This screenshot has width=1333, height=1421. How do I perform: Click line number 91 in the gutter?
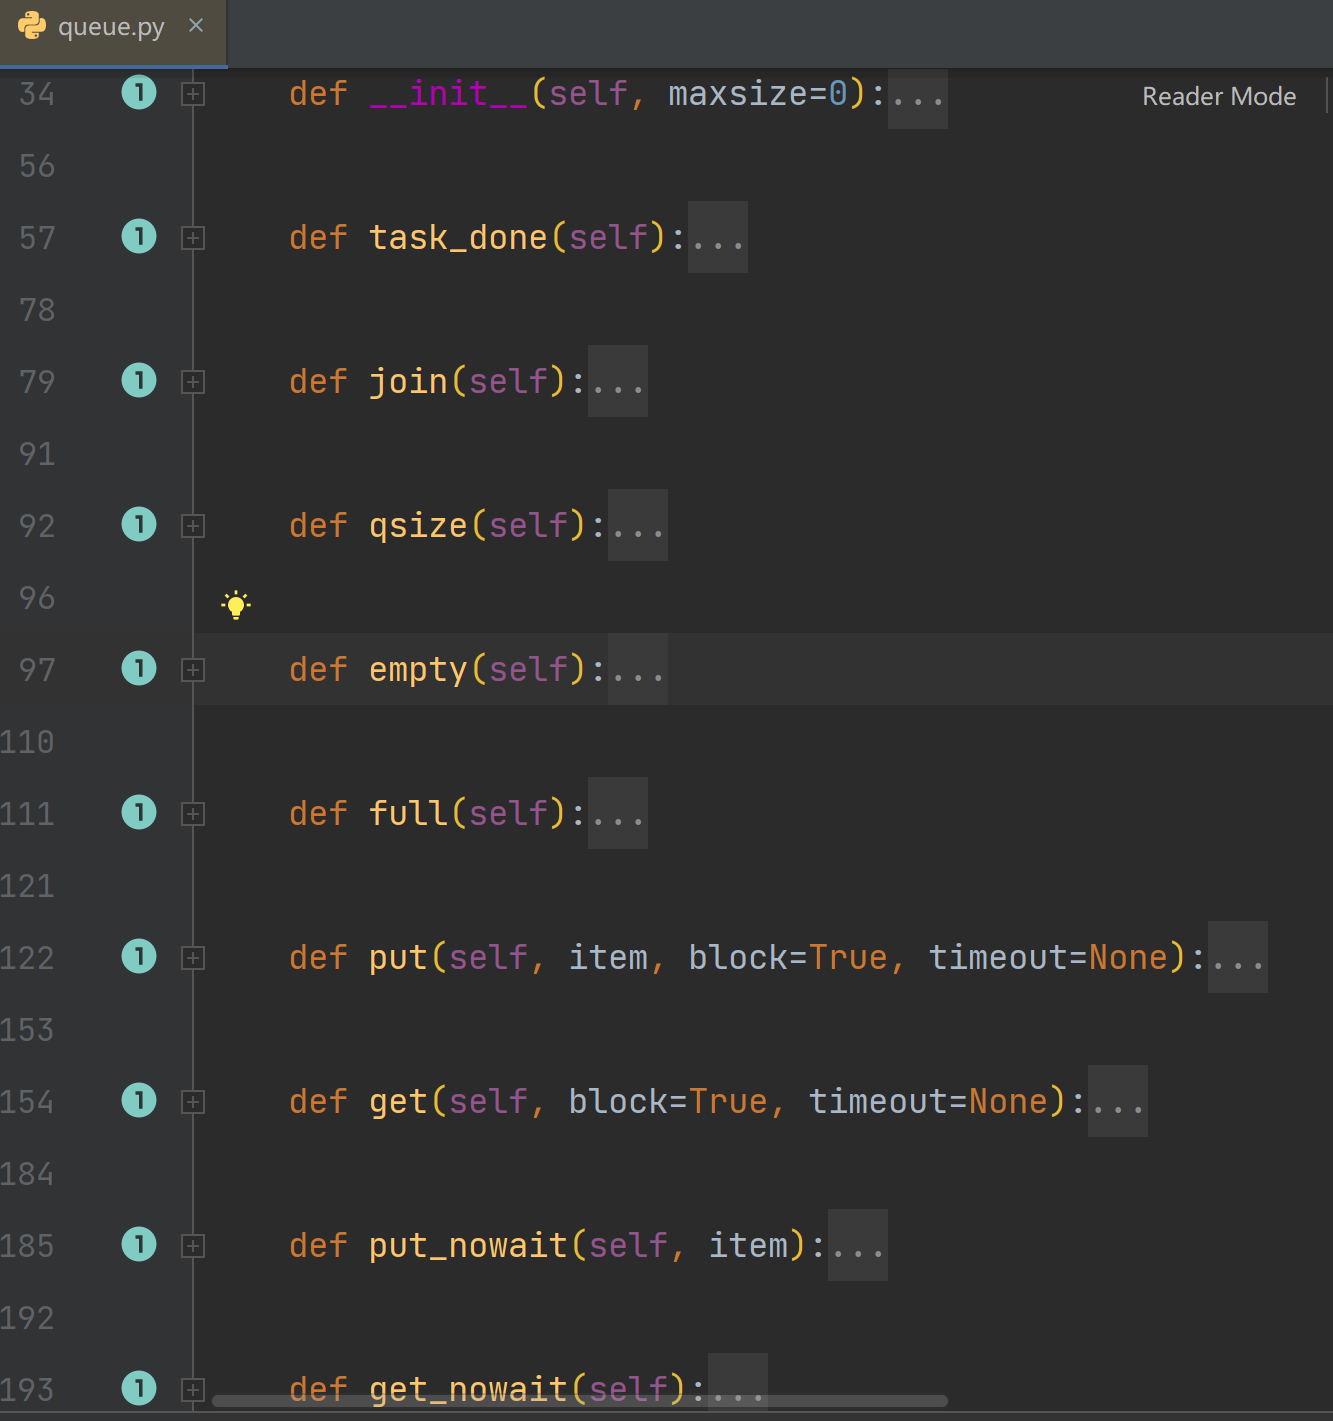(x=37, y=454)
